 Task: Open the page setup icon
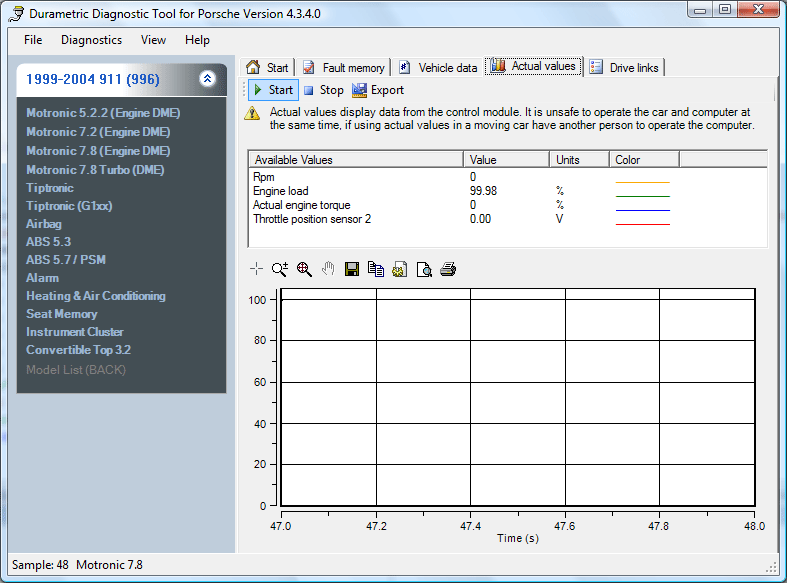tap(400, 269)
